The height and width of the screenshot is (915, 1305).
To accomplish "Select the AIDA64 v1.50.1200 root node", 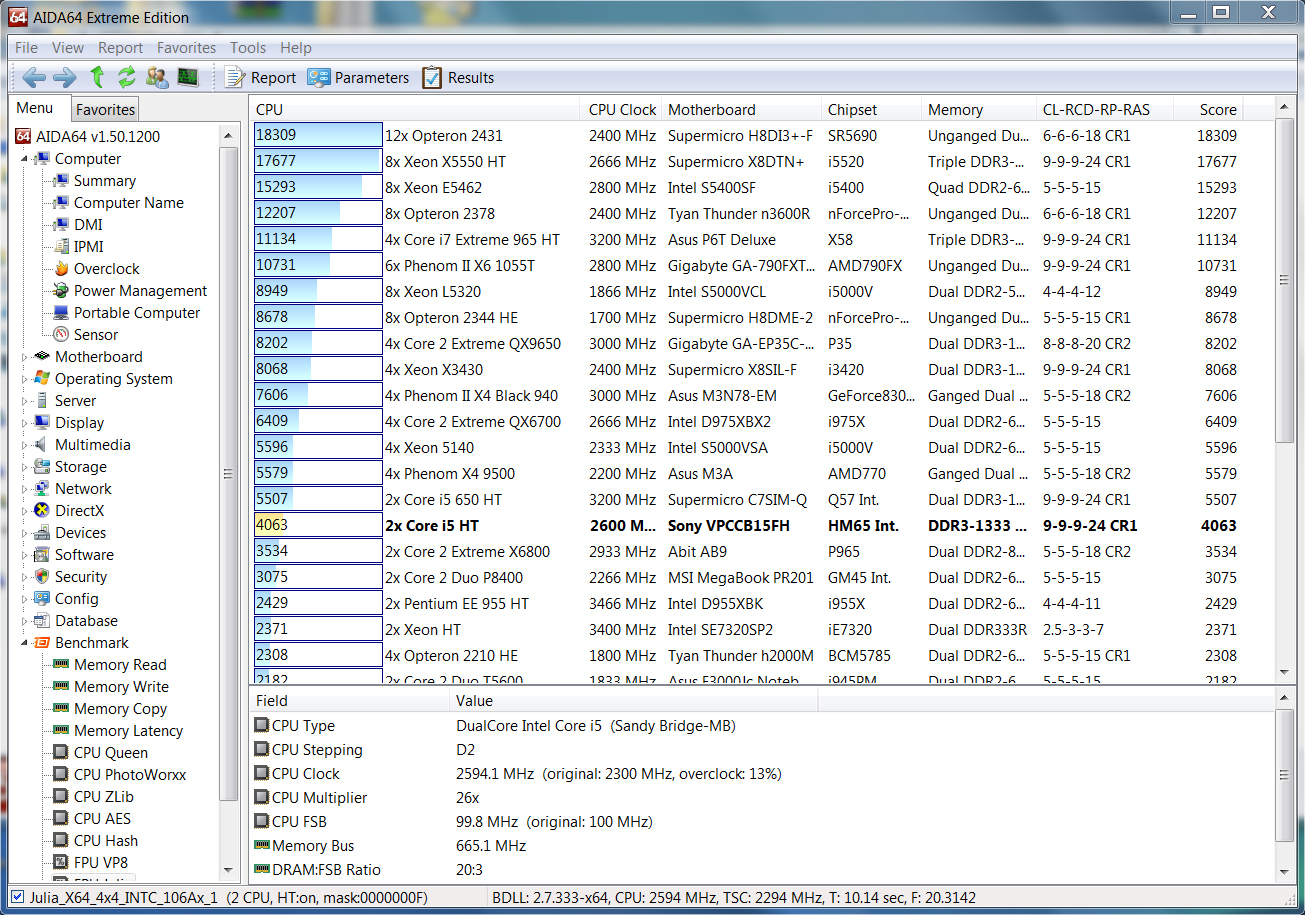I will (98, 137).
